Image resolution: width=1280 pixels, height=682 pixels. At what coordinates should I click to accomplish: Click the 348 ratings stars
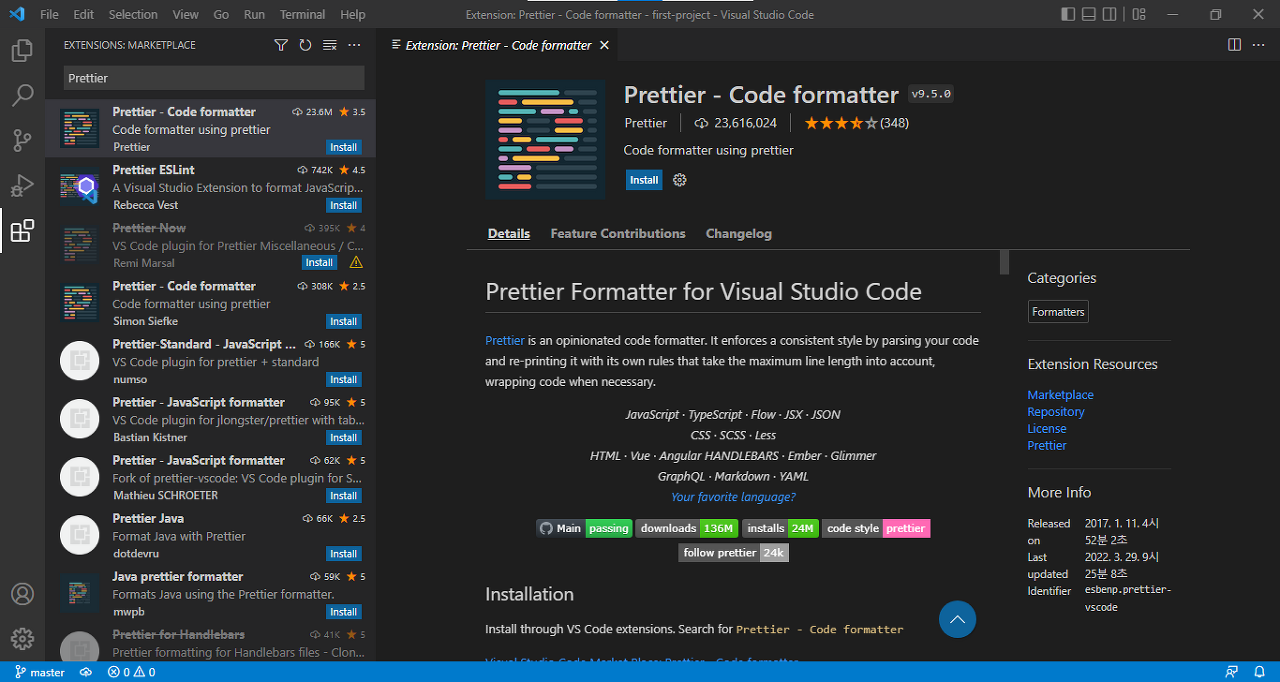coord(856,123)
